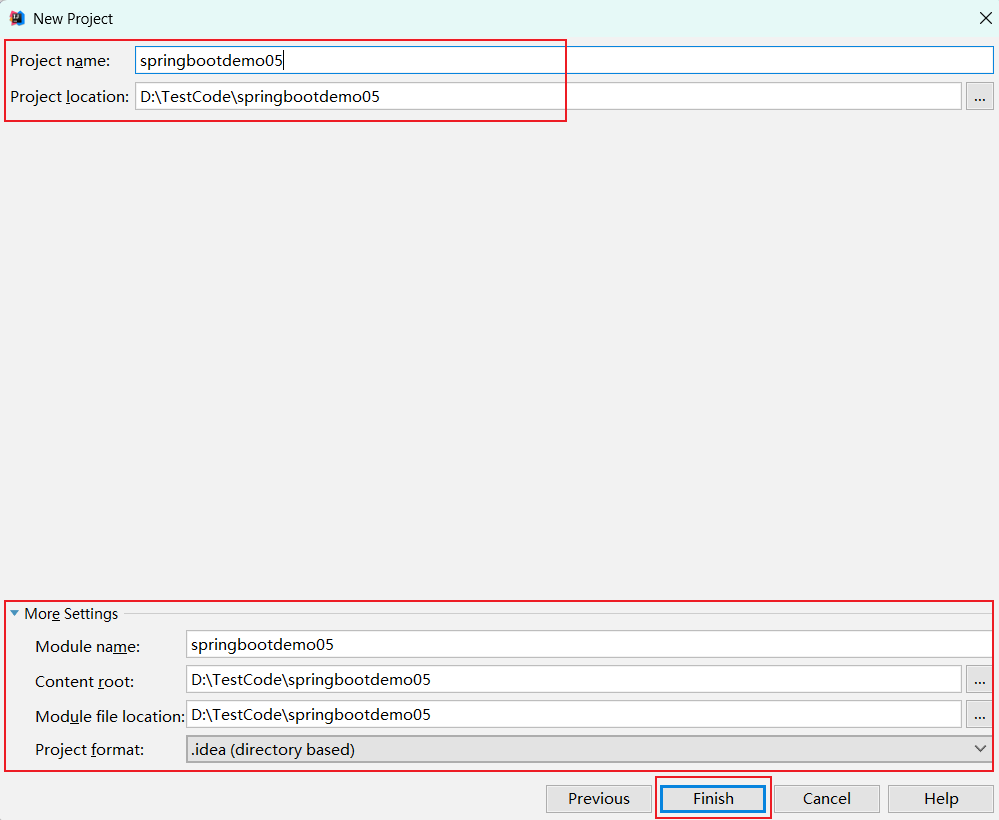
Task: Collapse the More Settings section
Action: (x=15, y=614)
